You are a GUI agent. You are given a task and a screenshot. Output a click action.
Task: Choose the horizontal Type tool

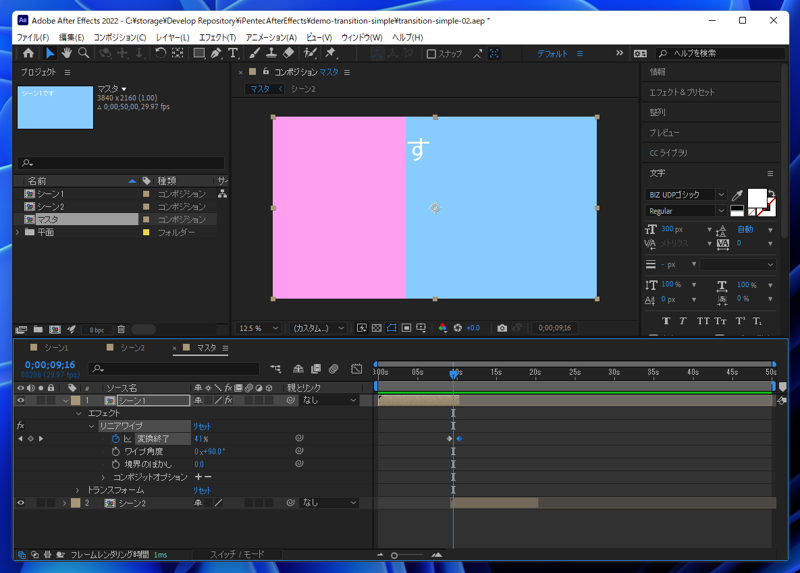[233, 53]
